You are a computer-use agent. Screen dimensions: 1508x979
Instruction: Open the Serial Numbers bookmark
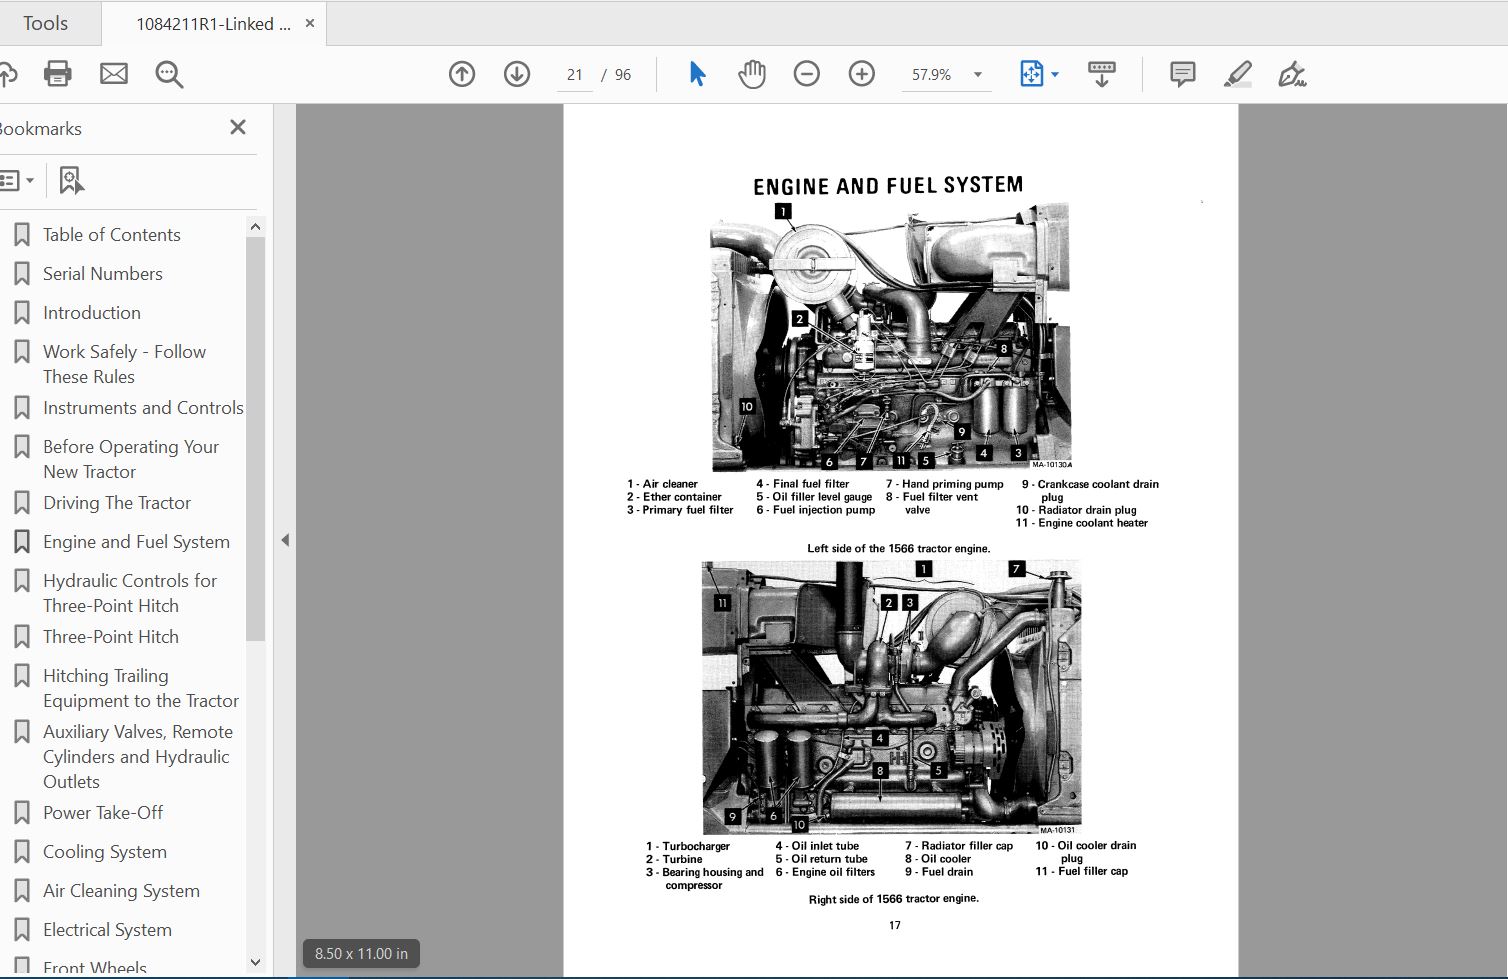click(x=102, y=273)
